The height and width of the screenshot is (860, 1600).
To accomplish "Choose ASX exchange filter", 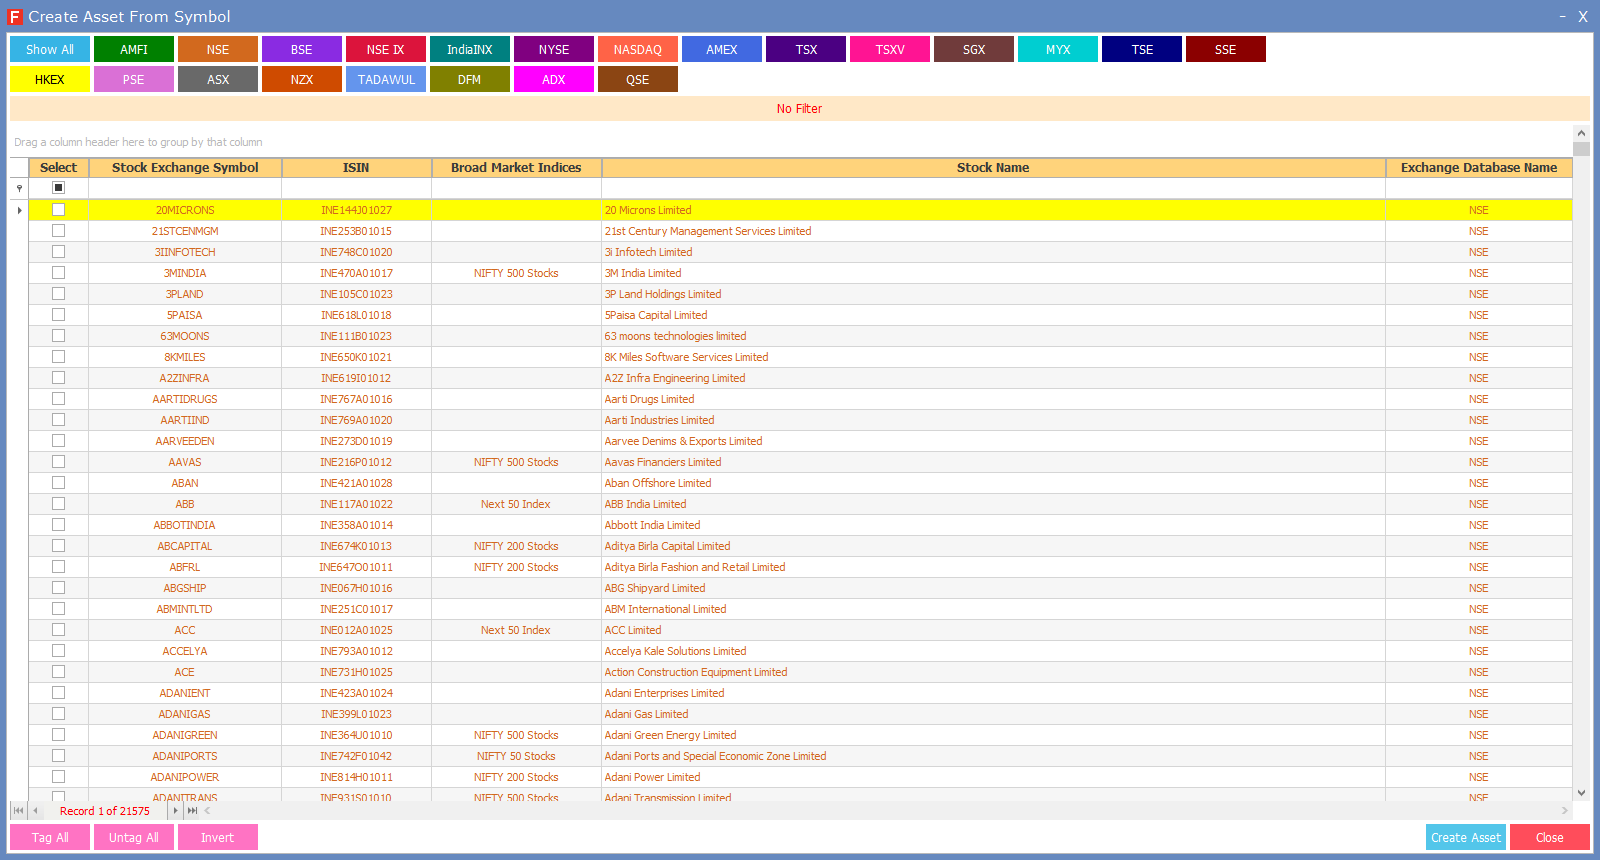I will [x=218, y=79].
